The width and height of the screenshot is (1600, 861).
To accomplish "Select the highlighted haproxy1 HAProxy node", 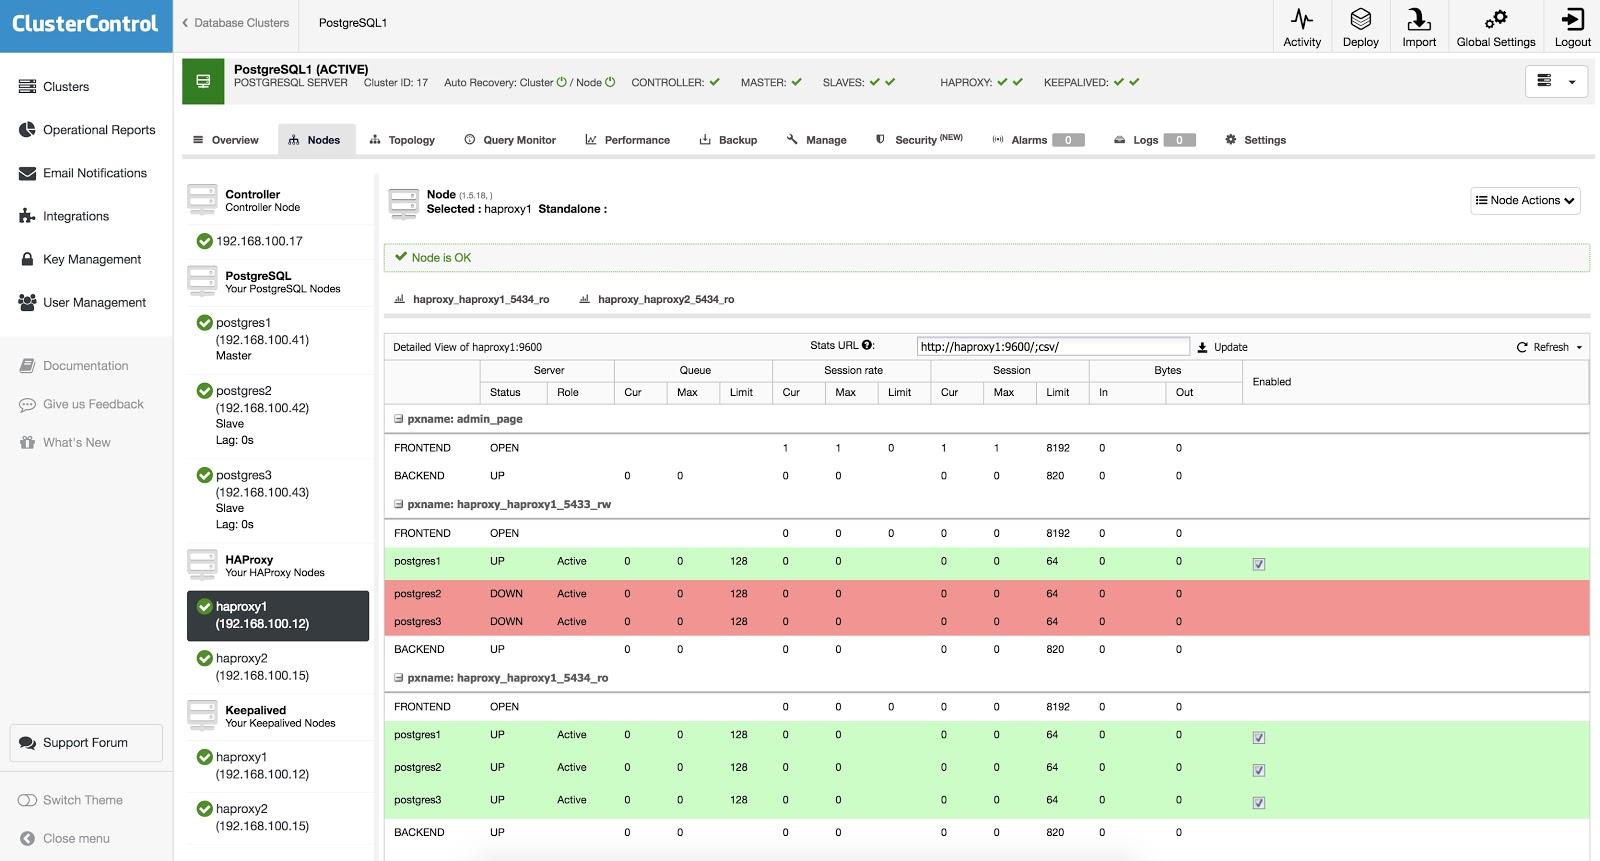I will (x=278, y=615).
